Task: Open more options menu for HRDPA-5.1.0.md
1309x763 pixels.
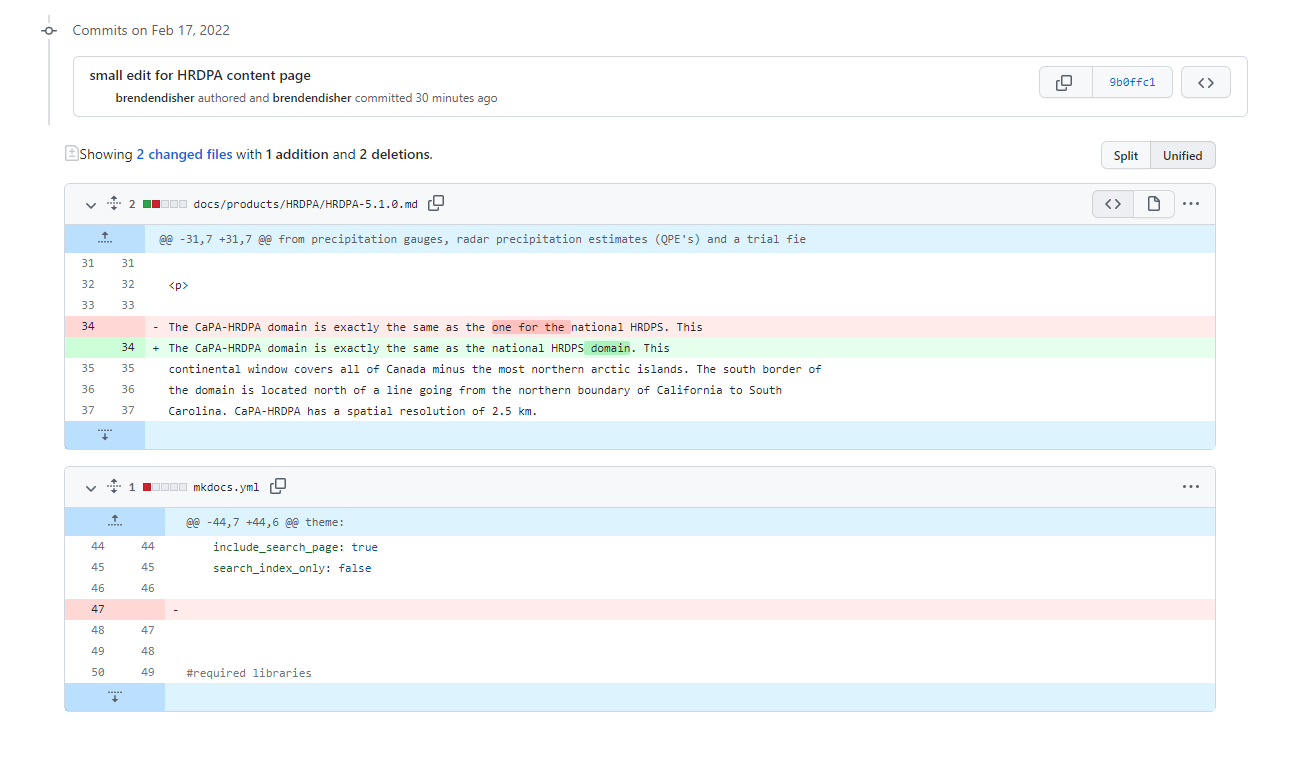Action: tap(1190, 204)
